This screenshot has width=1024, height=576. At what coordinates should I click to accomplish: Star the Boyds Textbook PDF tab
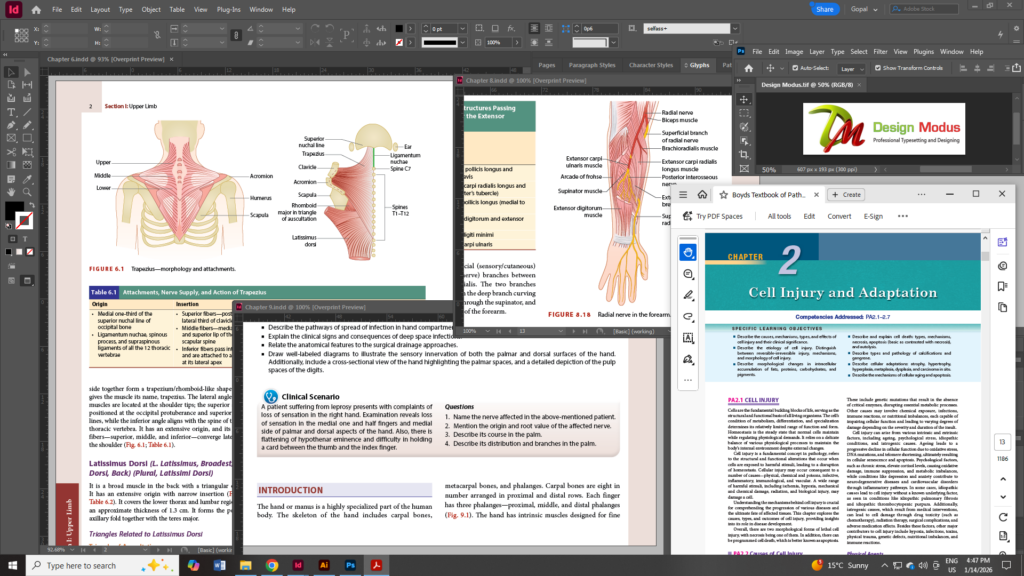(723, 195)
